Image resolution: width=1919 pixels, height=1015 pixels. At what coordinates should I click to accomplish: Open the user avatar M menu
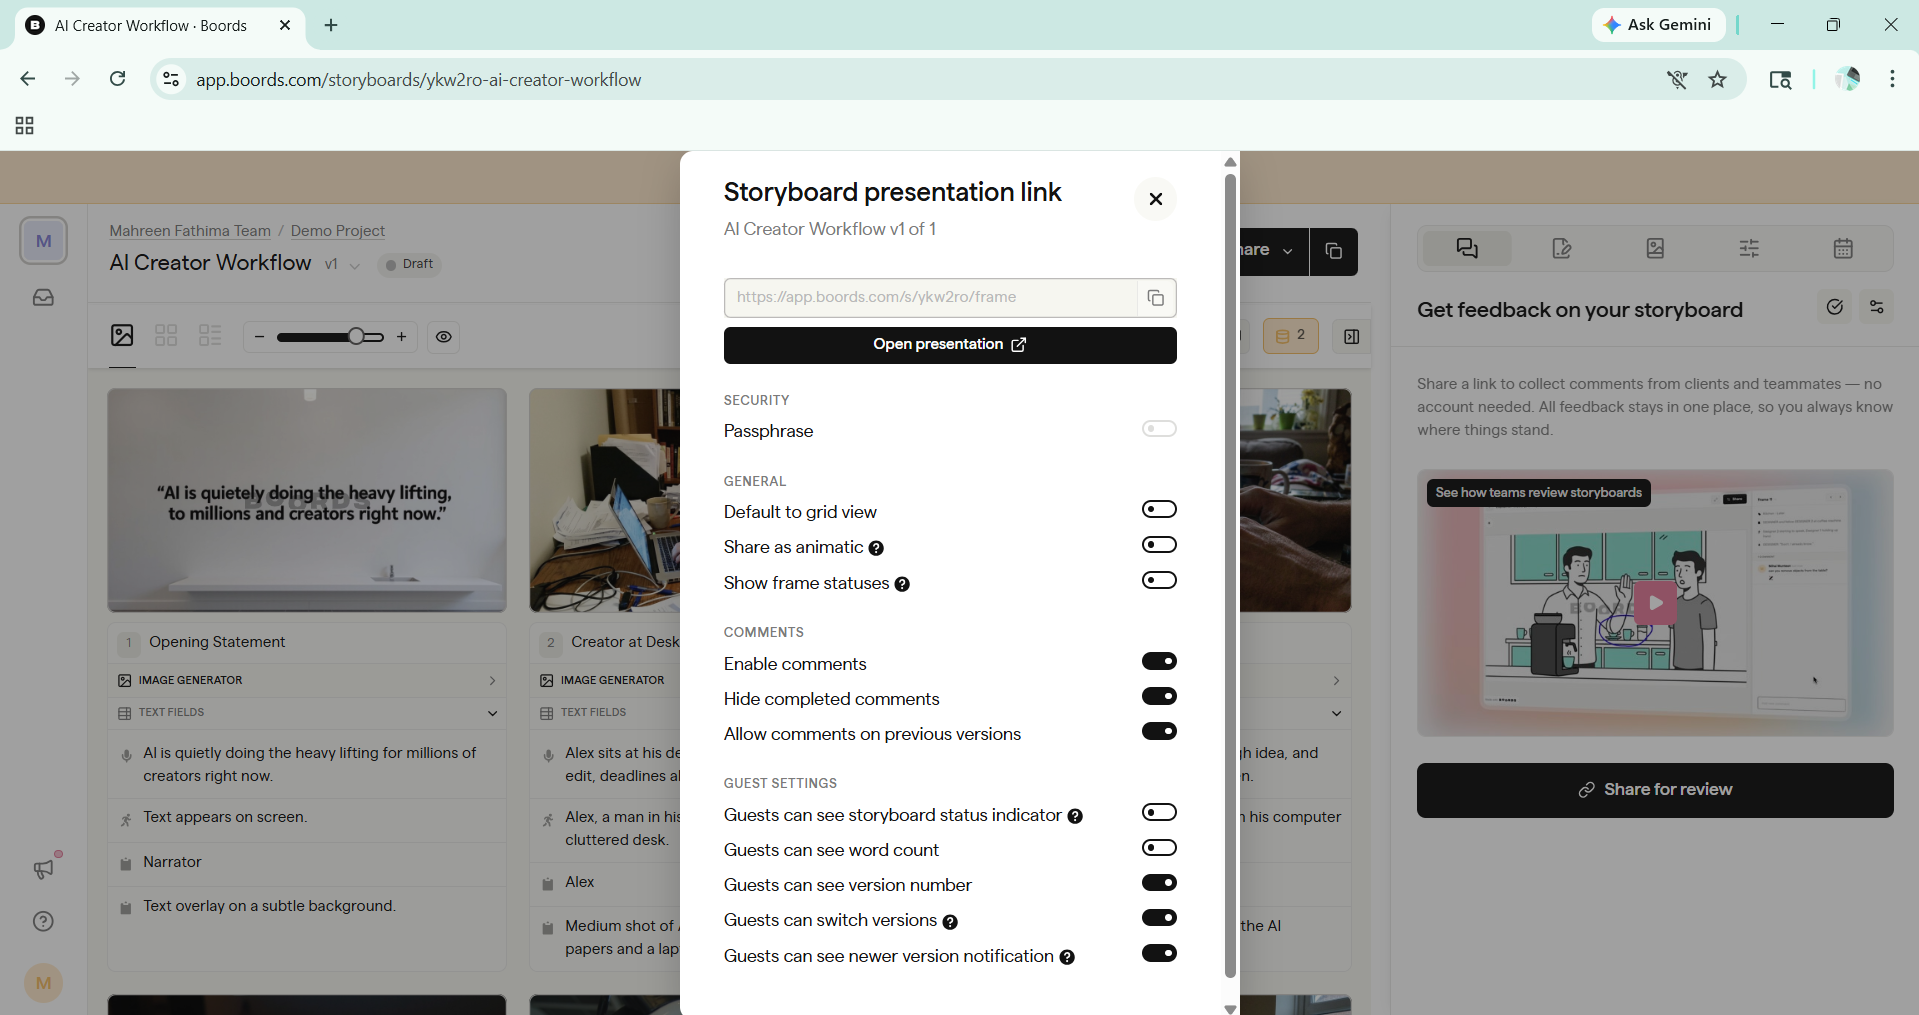[43, 983]
